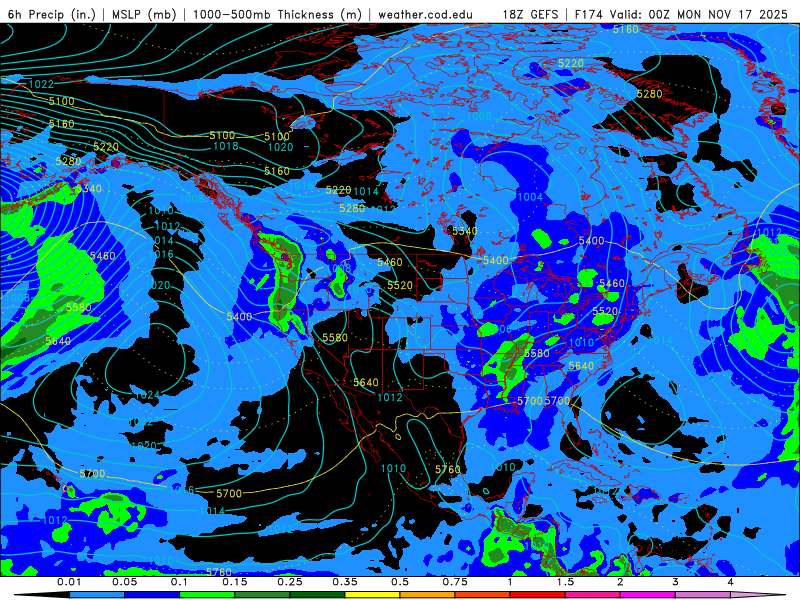Select the darkest green 0.25 legend swatch

[x=317, y=595]
